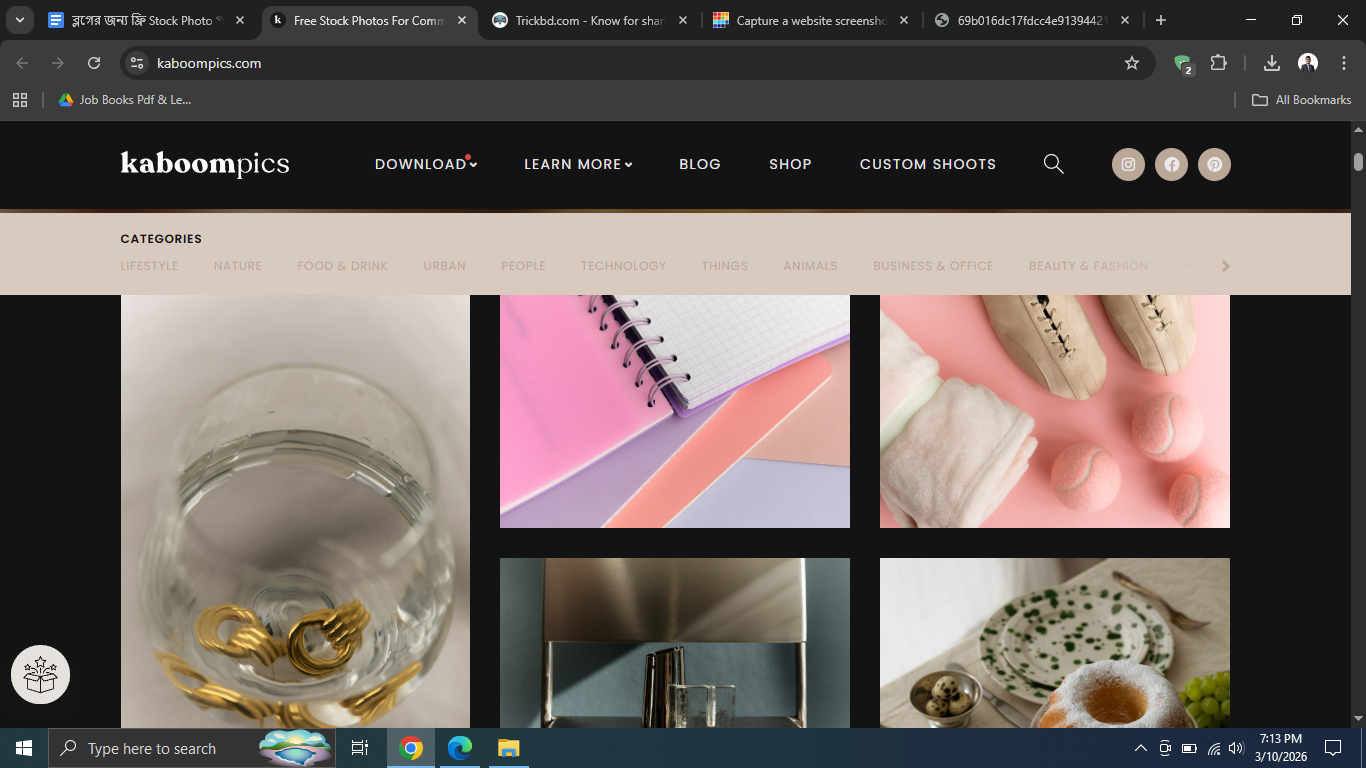Screen dimensions: 1366x768
Task: Visit the kaboompics Instagram page
Action: coord(1128,165)
